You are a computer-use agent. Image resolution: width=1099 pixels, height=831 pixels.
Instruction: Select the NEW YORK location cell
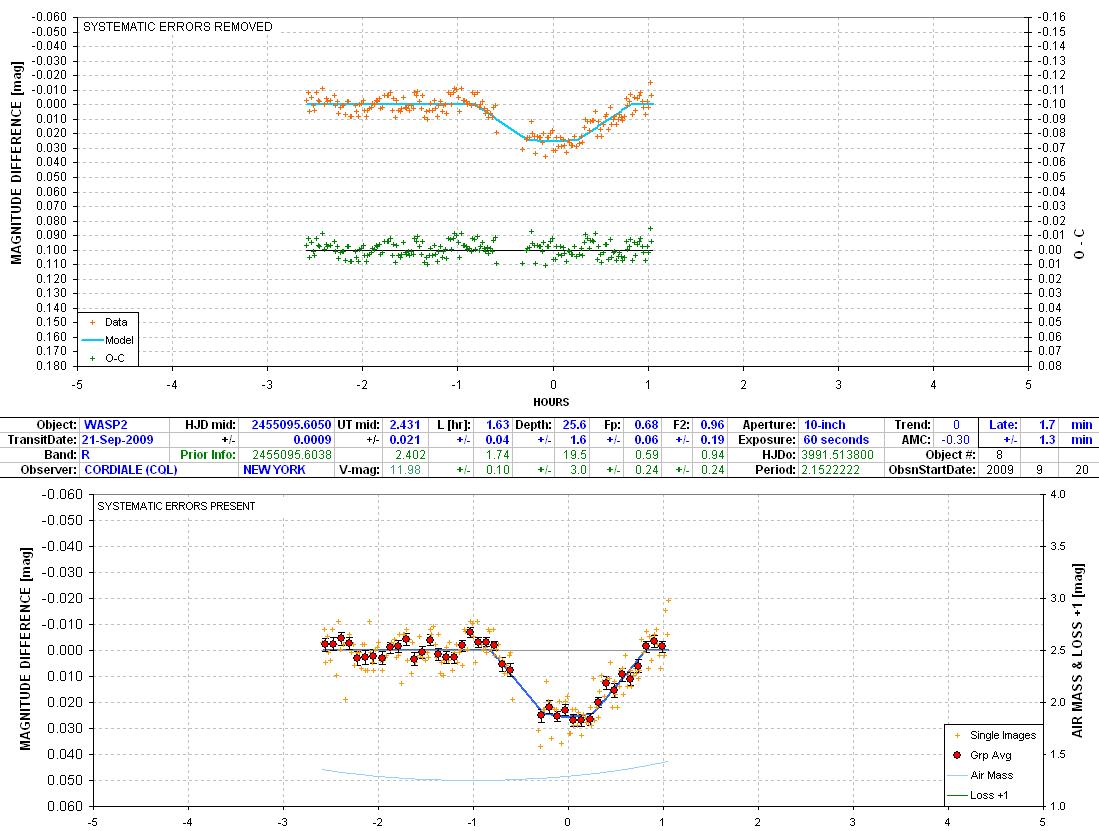click(274, 470)
